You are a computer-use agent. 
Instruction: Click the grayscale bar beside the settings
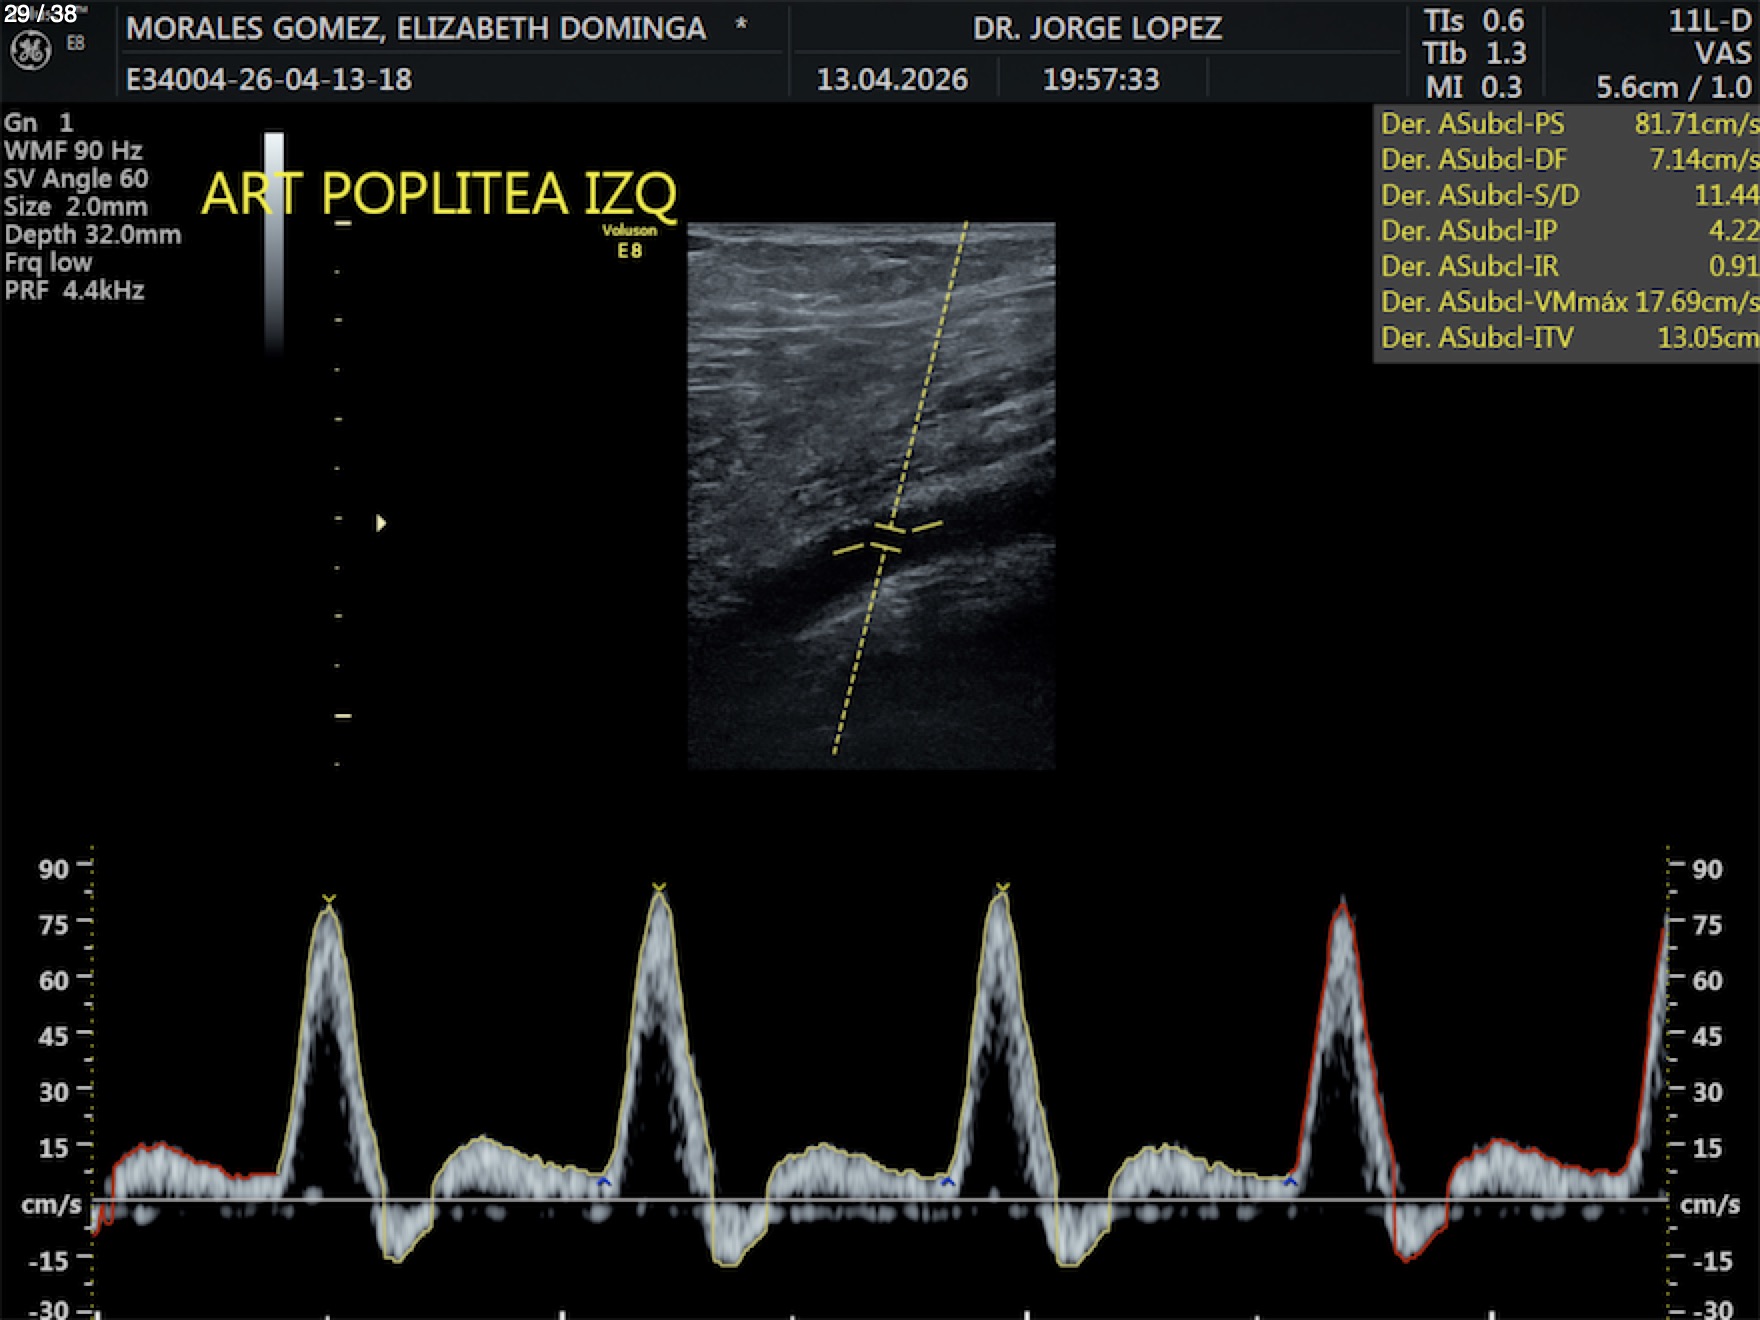pos(274,240)
